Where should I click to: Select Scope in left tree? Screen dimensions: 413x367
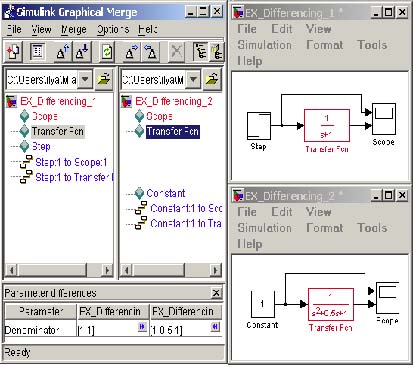[44, 116]
